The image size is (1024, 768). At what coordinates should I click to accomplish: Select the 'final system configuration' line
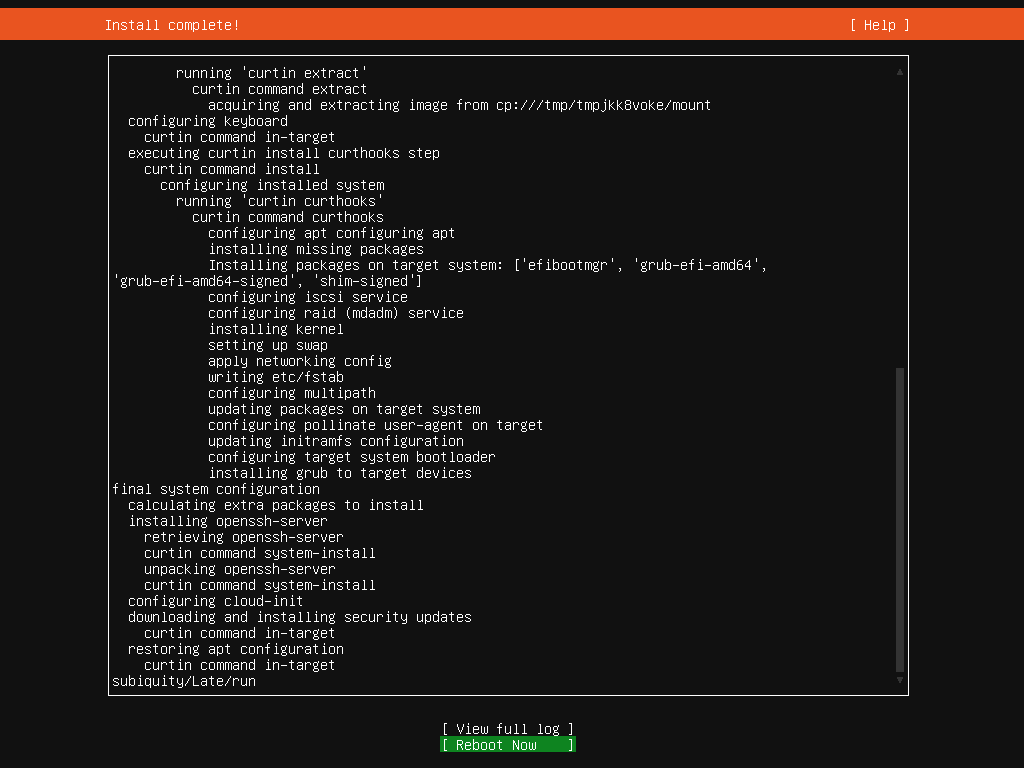click(x=216, y=489)
